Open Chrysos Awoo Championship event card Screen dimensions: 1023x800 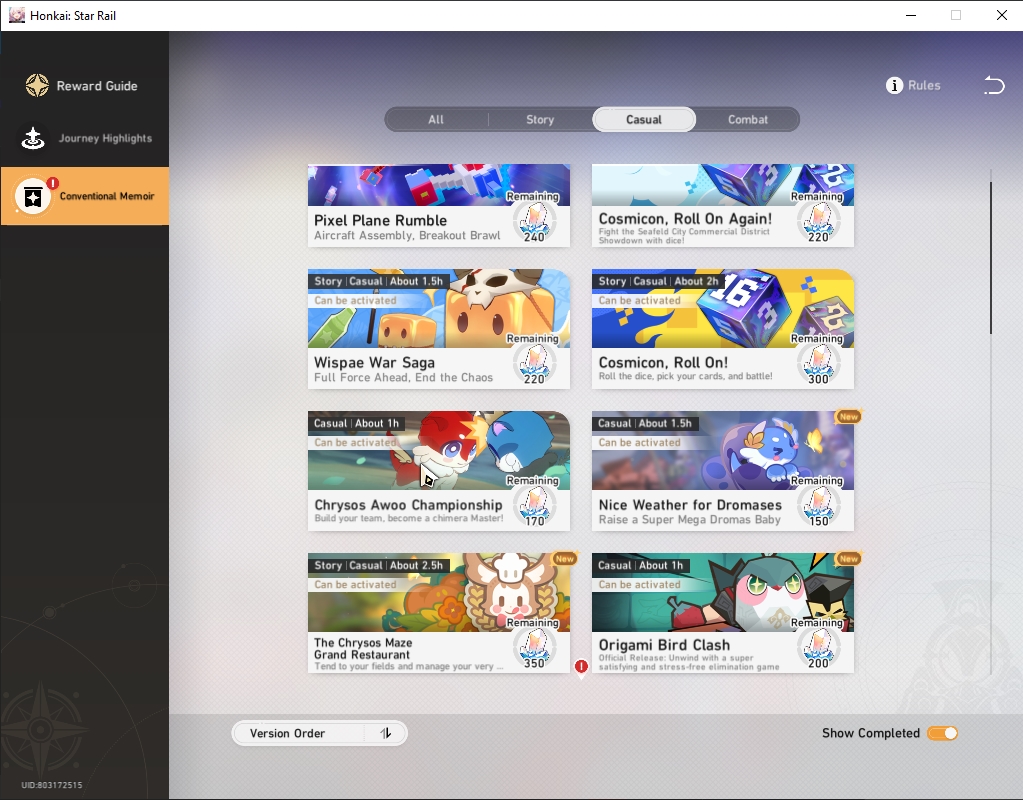[x=439, y=471]
